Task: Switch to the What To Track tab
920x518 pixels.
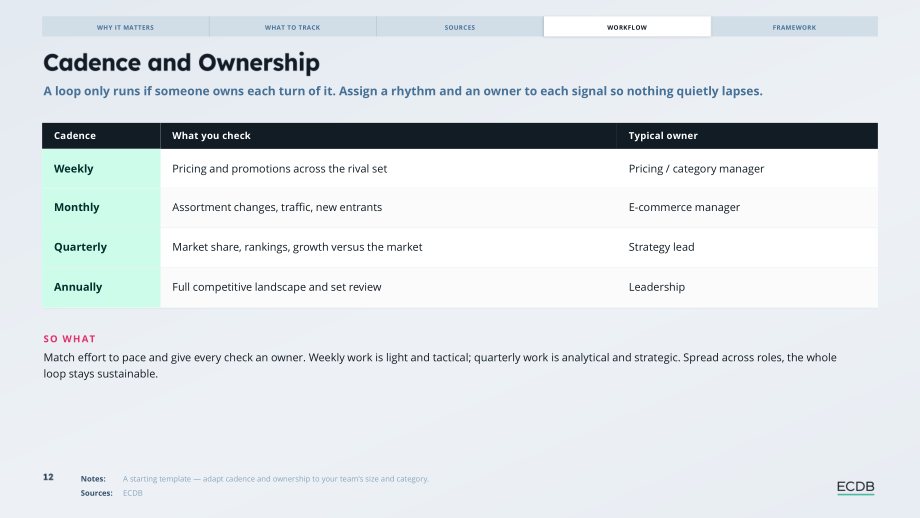Action: pyautogui.click(x=293, y=27)
